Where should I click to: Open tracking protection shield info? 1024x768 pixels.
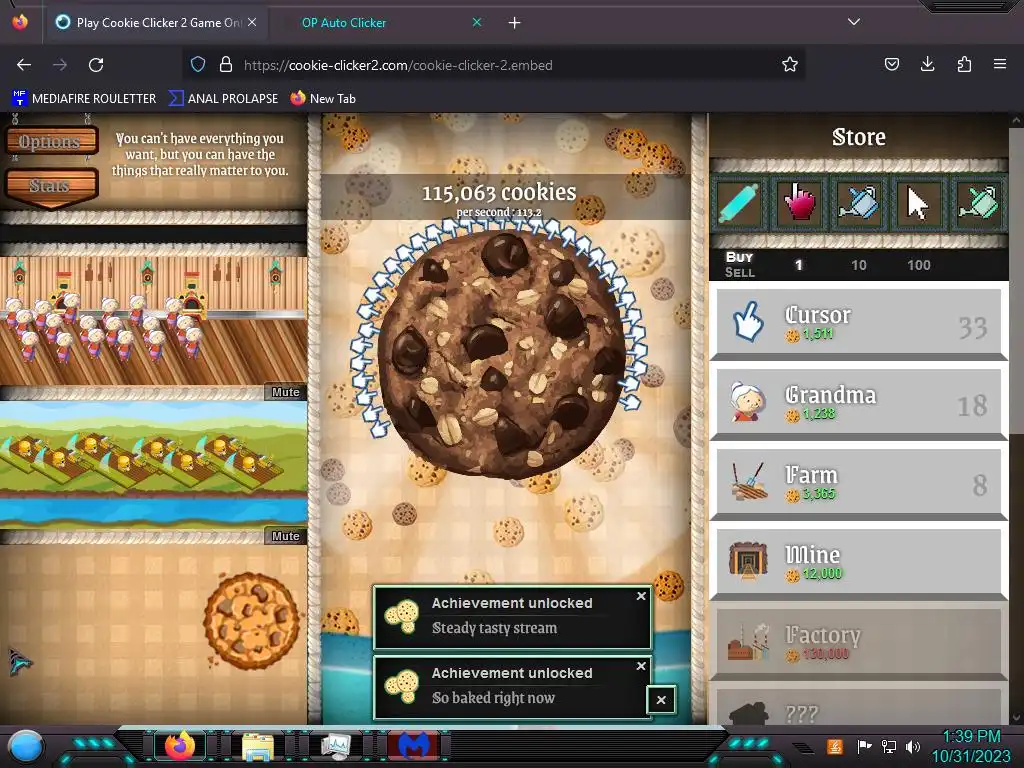198,64
